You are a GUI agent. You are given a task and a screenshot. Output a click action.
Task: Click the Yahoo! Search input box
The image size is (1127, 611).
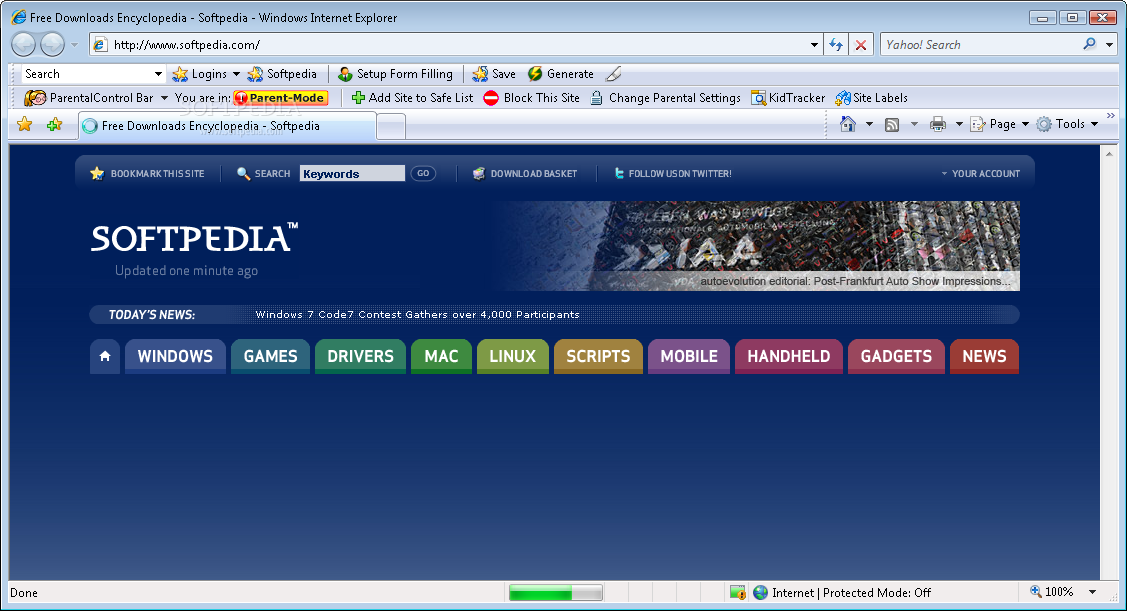pyautogui.click(x=981, y=45)
